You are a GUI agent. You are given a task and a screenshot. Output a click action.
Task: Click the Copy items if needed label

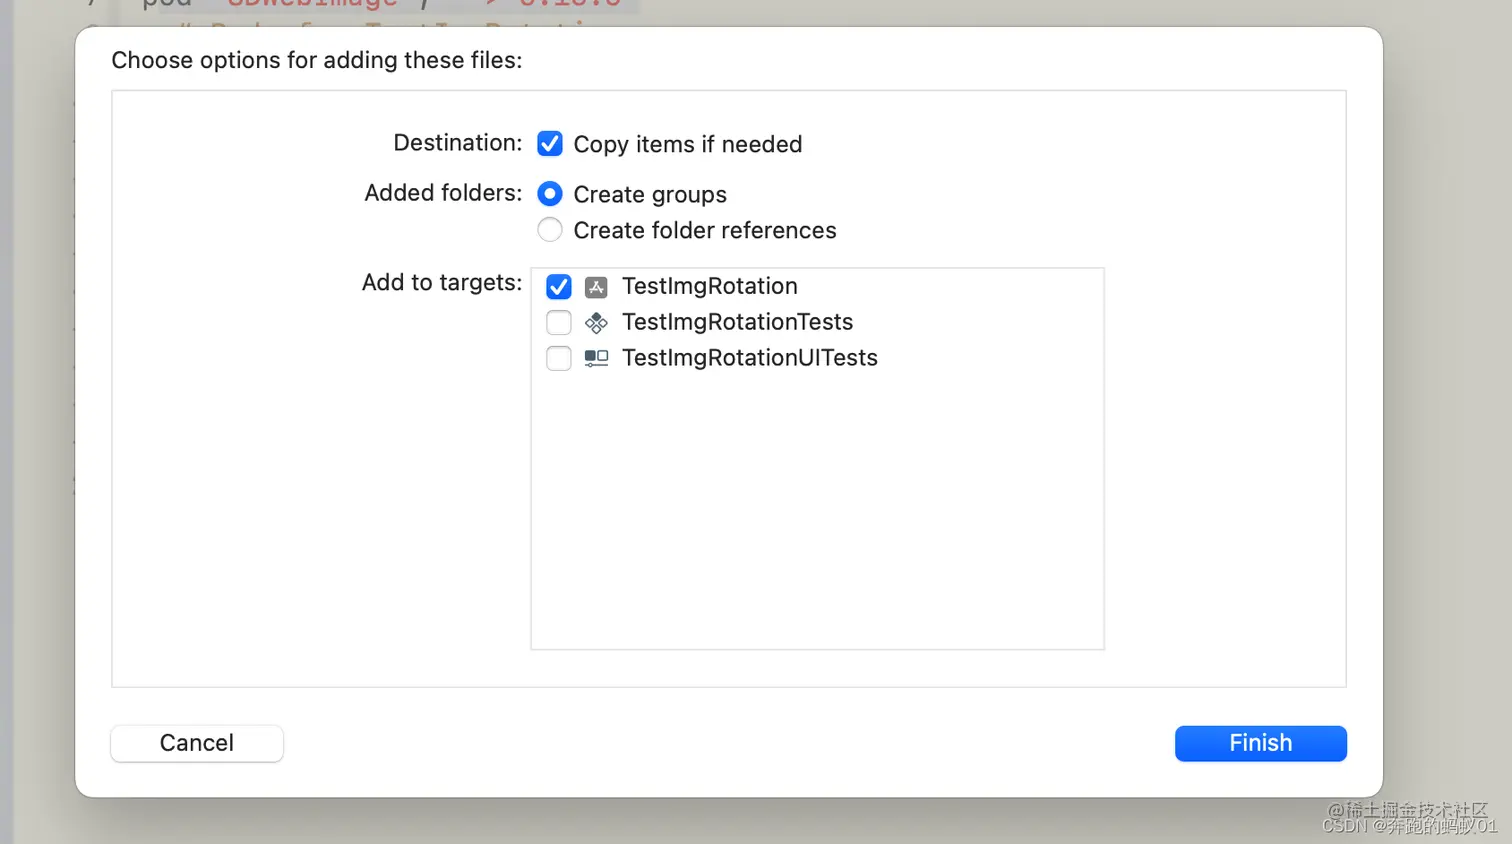click(687, 145)
